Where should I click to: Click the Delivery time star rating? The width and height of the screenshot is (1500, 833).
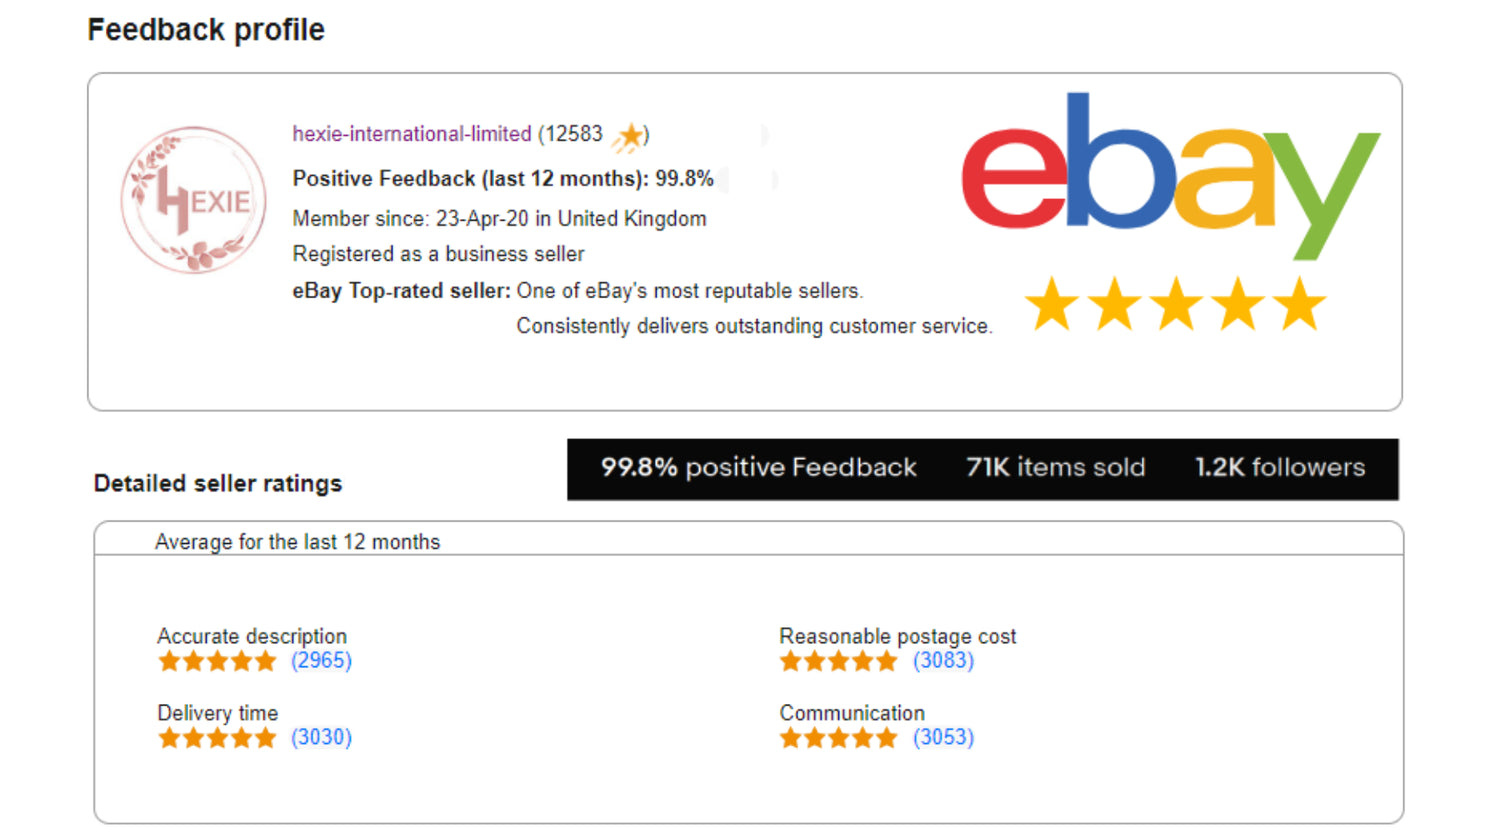pyautogui.click(x=217, y=738)
